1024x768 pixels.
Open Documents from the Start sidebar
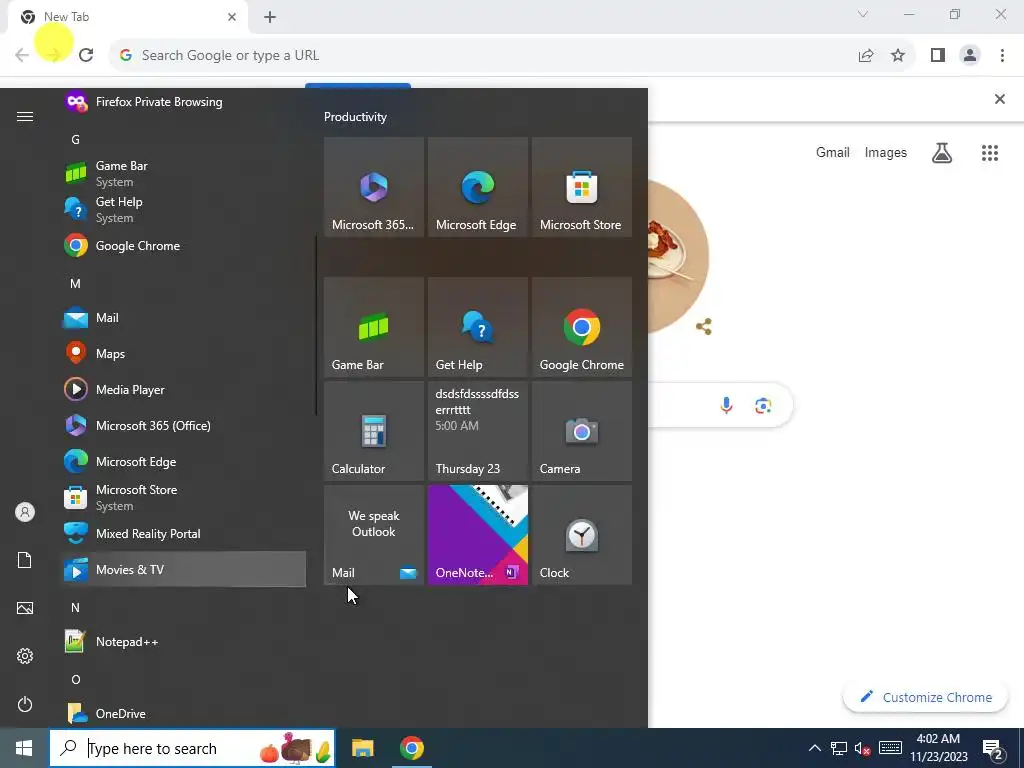tap(25, 560)
